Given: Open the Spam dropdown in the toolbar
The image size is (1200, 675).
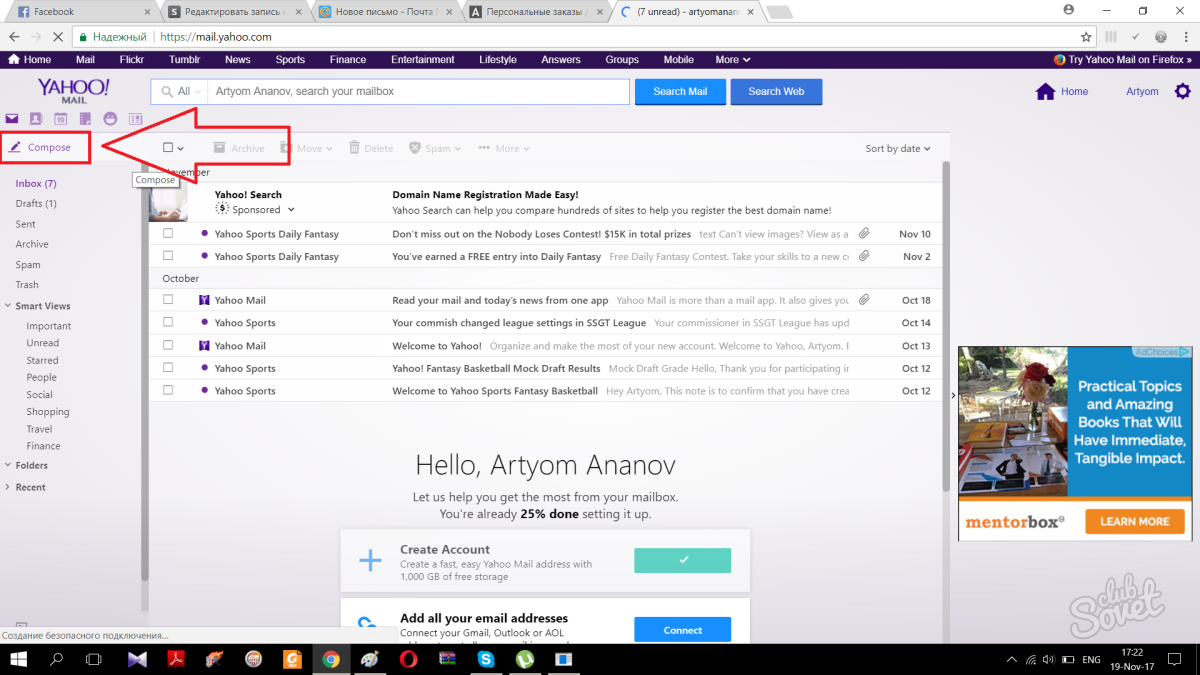Looking at the screenshot, I should (435, 148).
